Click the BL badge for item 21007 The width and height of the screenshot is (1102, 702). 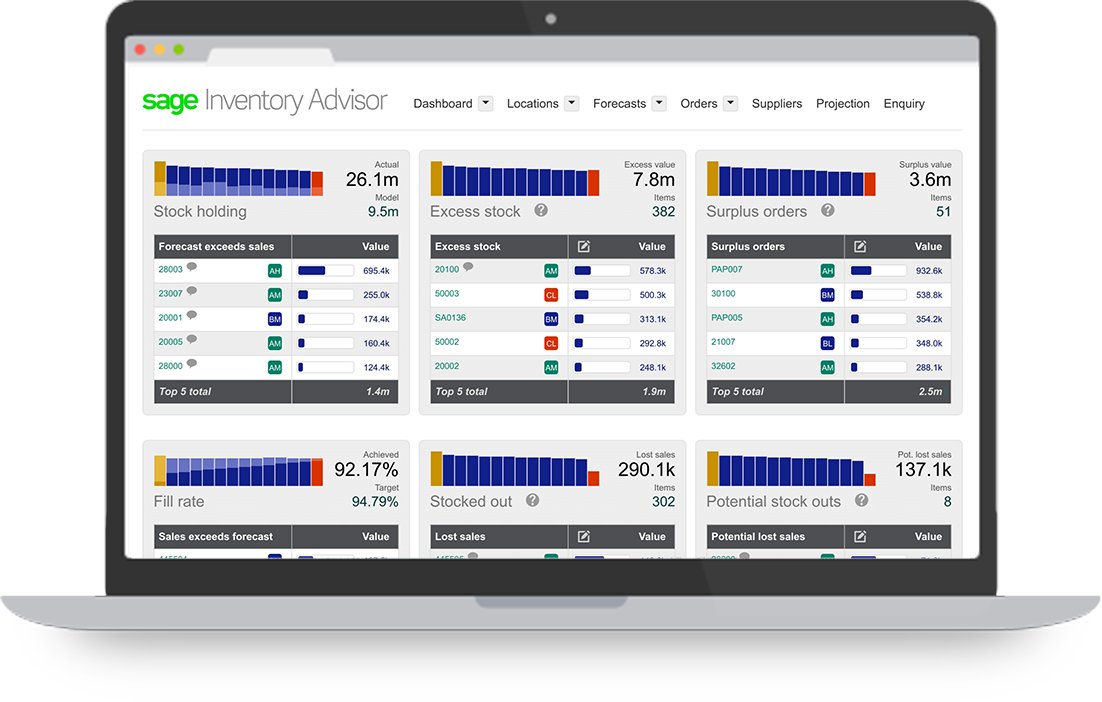click(828, 344)
